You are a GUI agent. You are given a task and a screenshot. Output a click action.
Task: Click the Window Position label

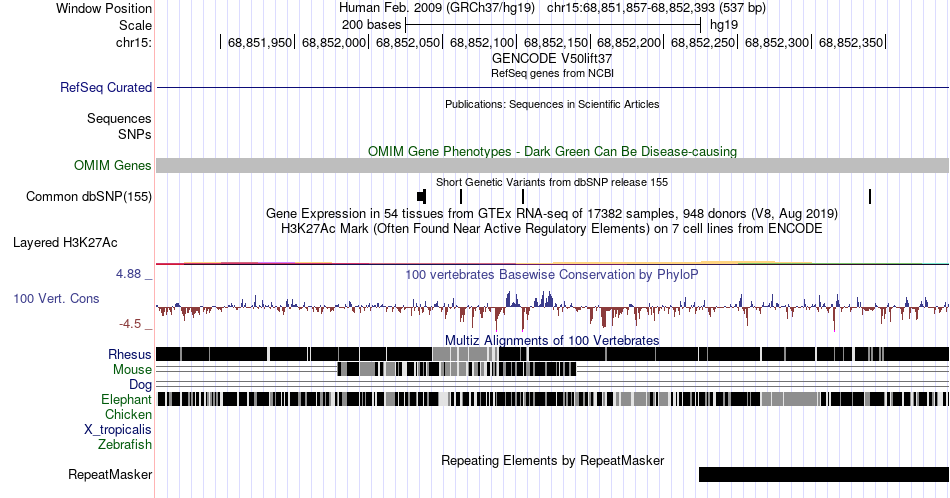104,8
